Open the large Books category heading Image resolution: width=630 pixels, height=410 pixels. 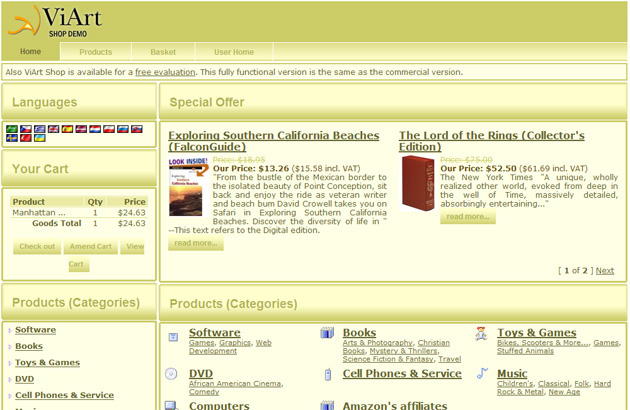coord(359,333)
